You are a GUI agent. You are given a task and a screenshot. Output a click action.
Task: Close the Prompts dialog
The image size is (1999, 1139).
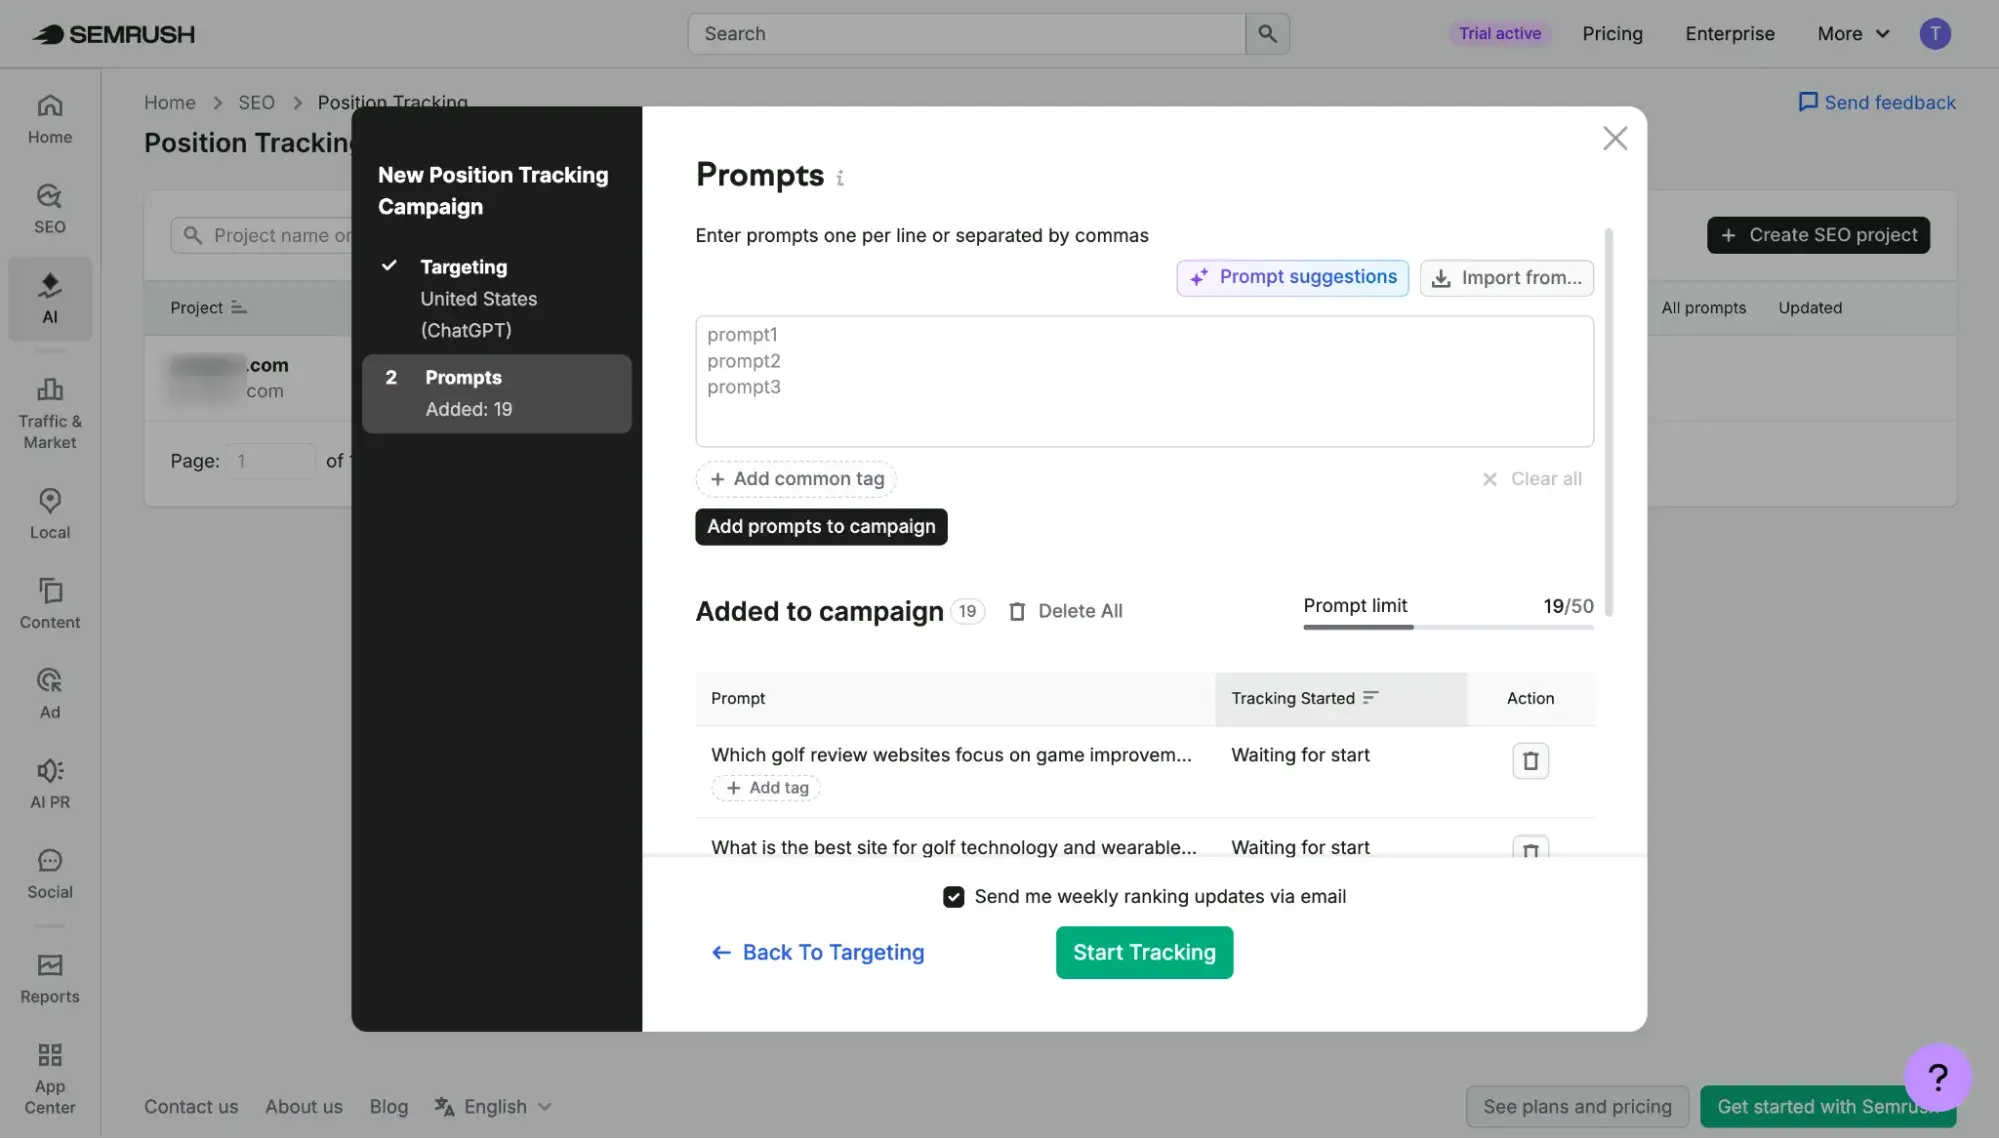1615,138
